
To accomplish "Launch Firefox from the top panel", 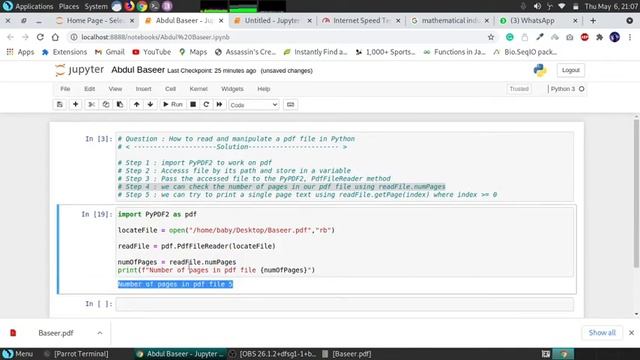I will 129,6.
